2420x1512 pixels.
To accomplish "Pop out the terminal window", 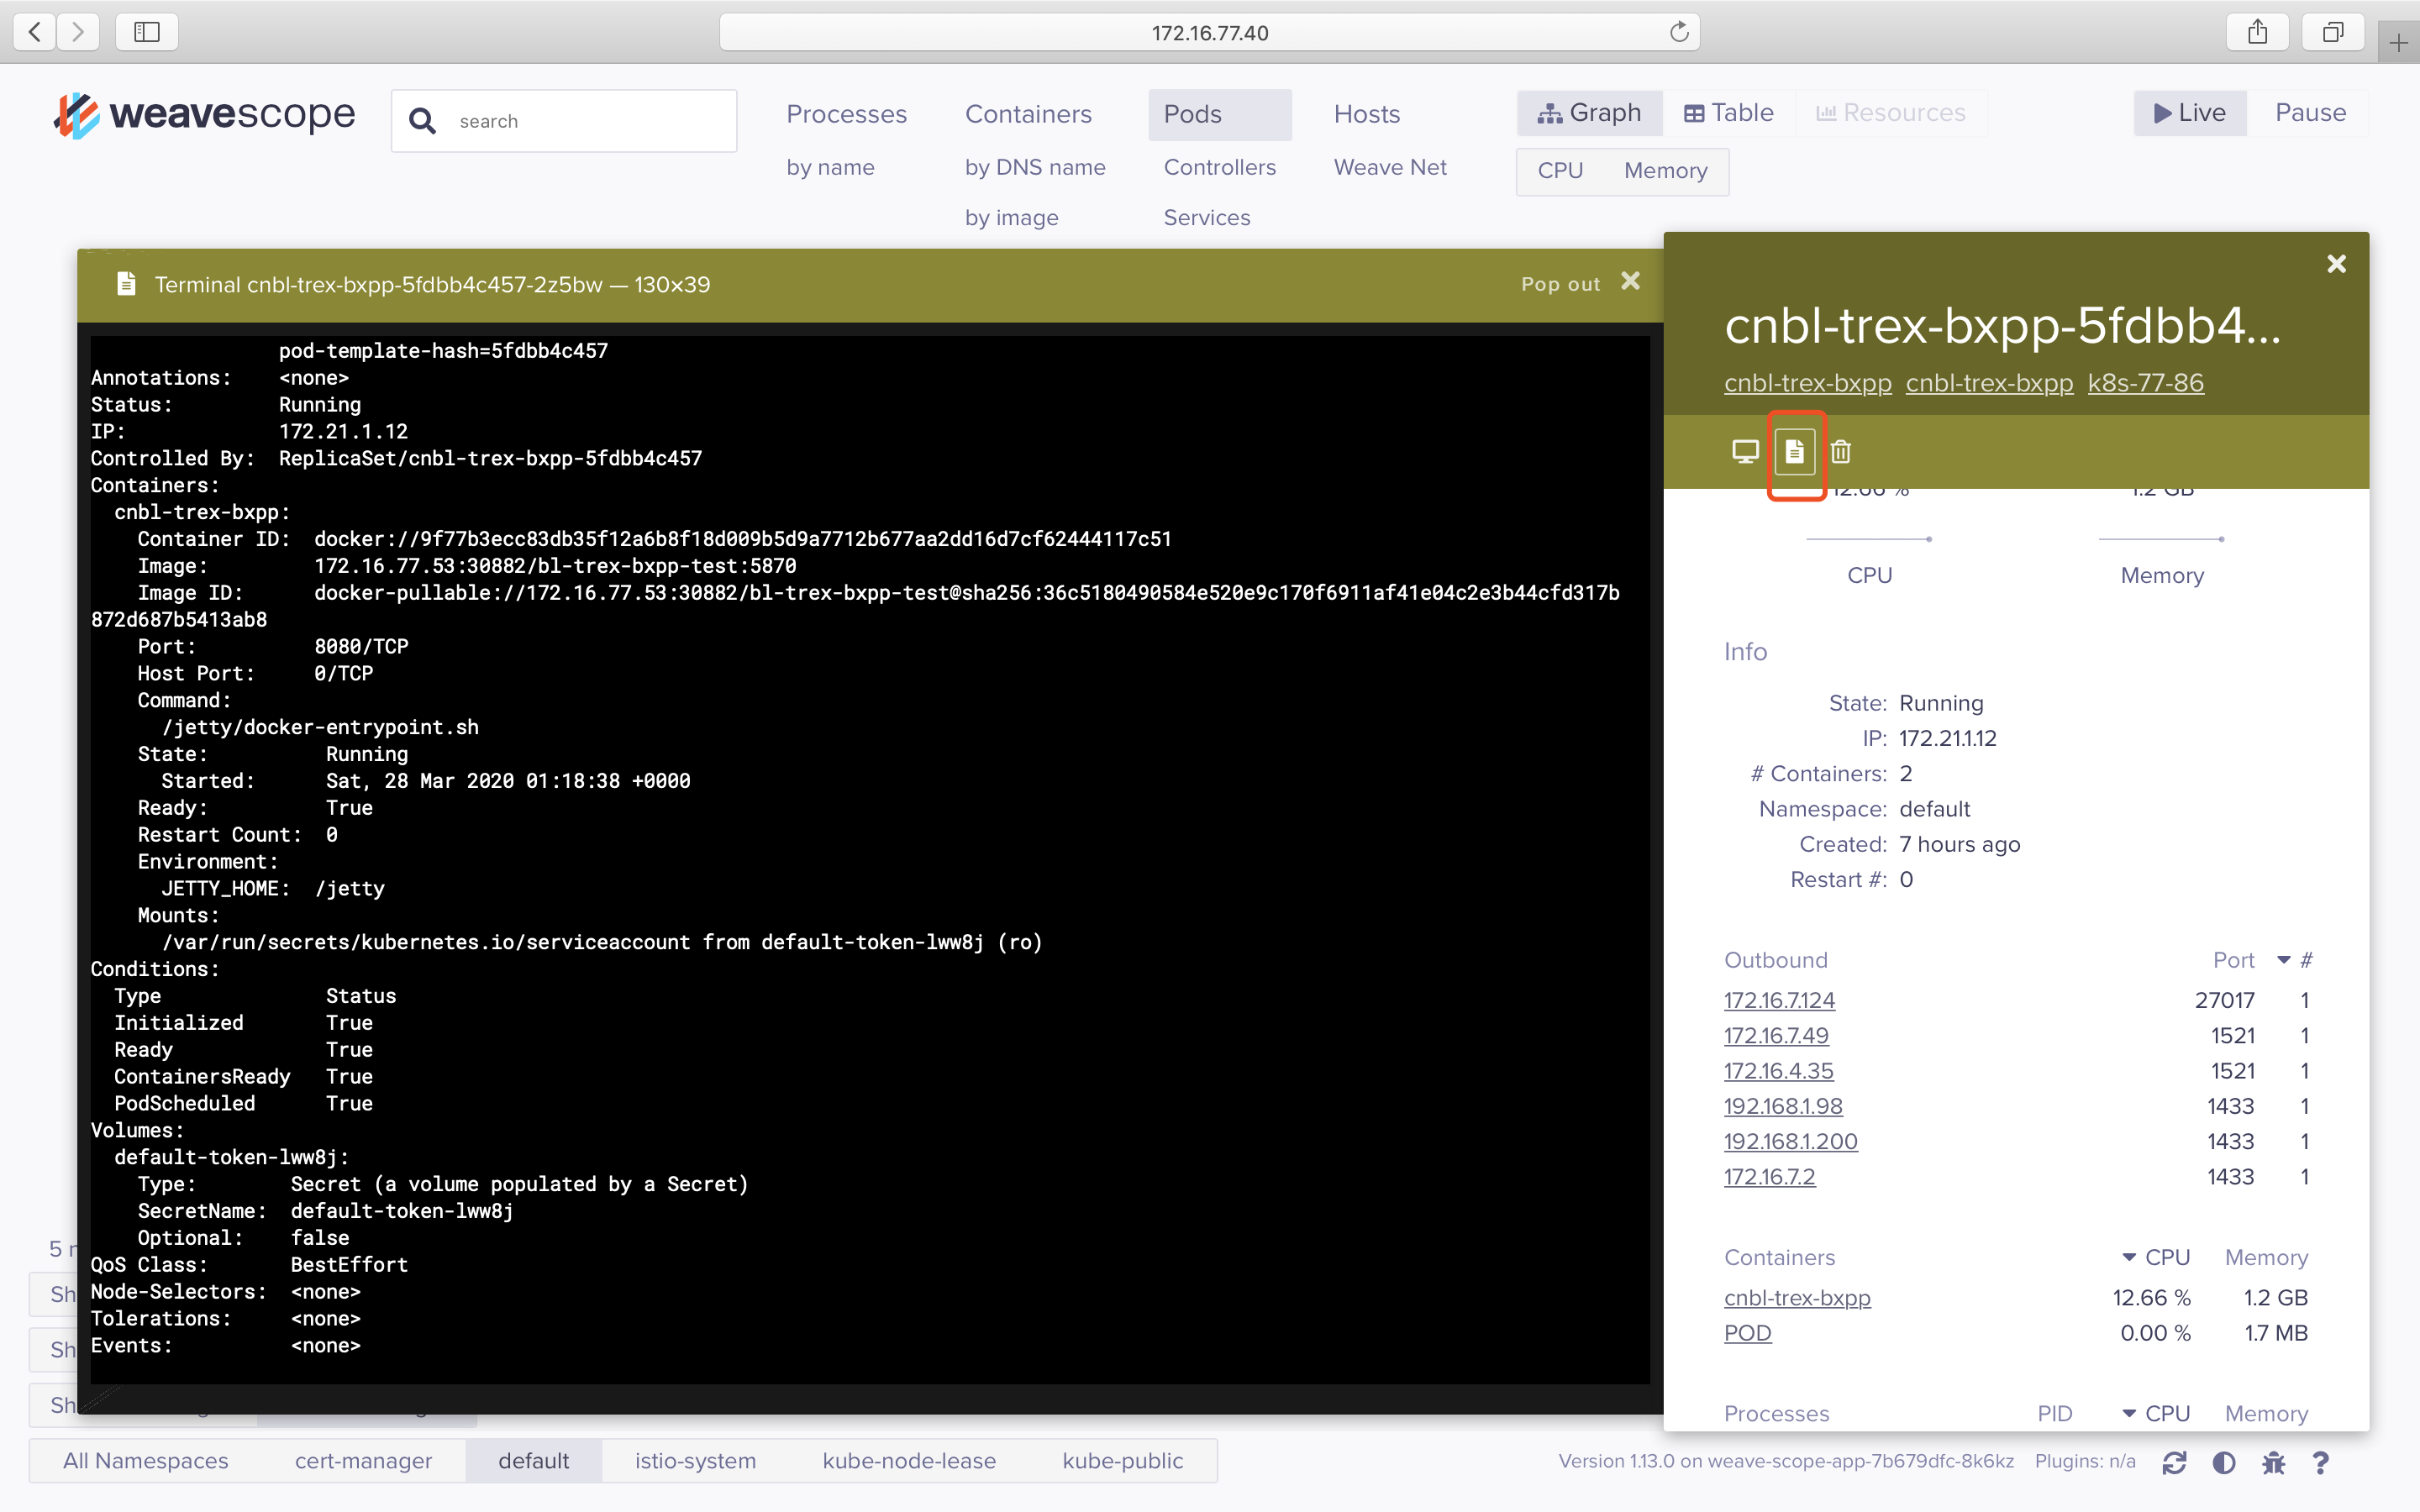I will click(x=1560, y=284).
